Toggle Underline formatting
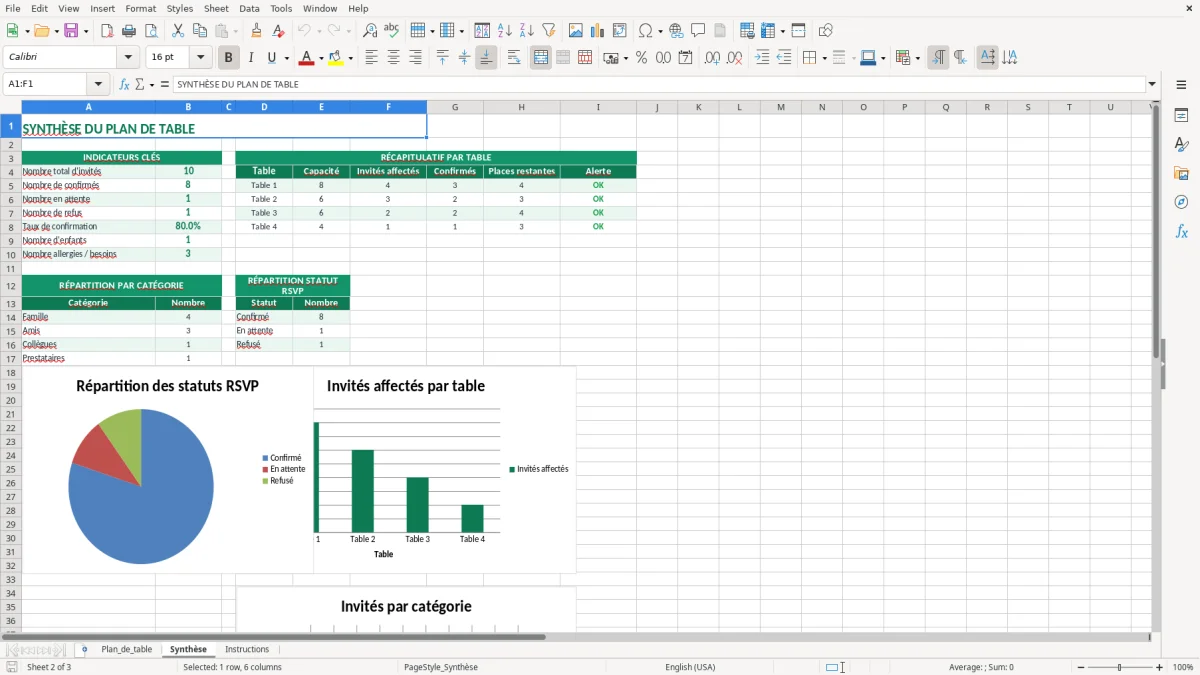This screenshot has width=1200, height=675. 272,58
